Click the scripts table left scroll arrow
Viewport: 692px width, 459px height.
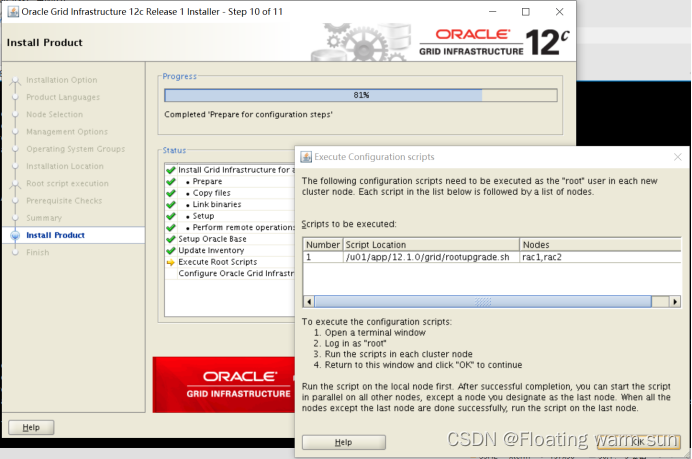(309, 302)
